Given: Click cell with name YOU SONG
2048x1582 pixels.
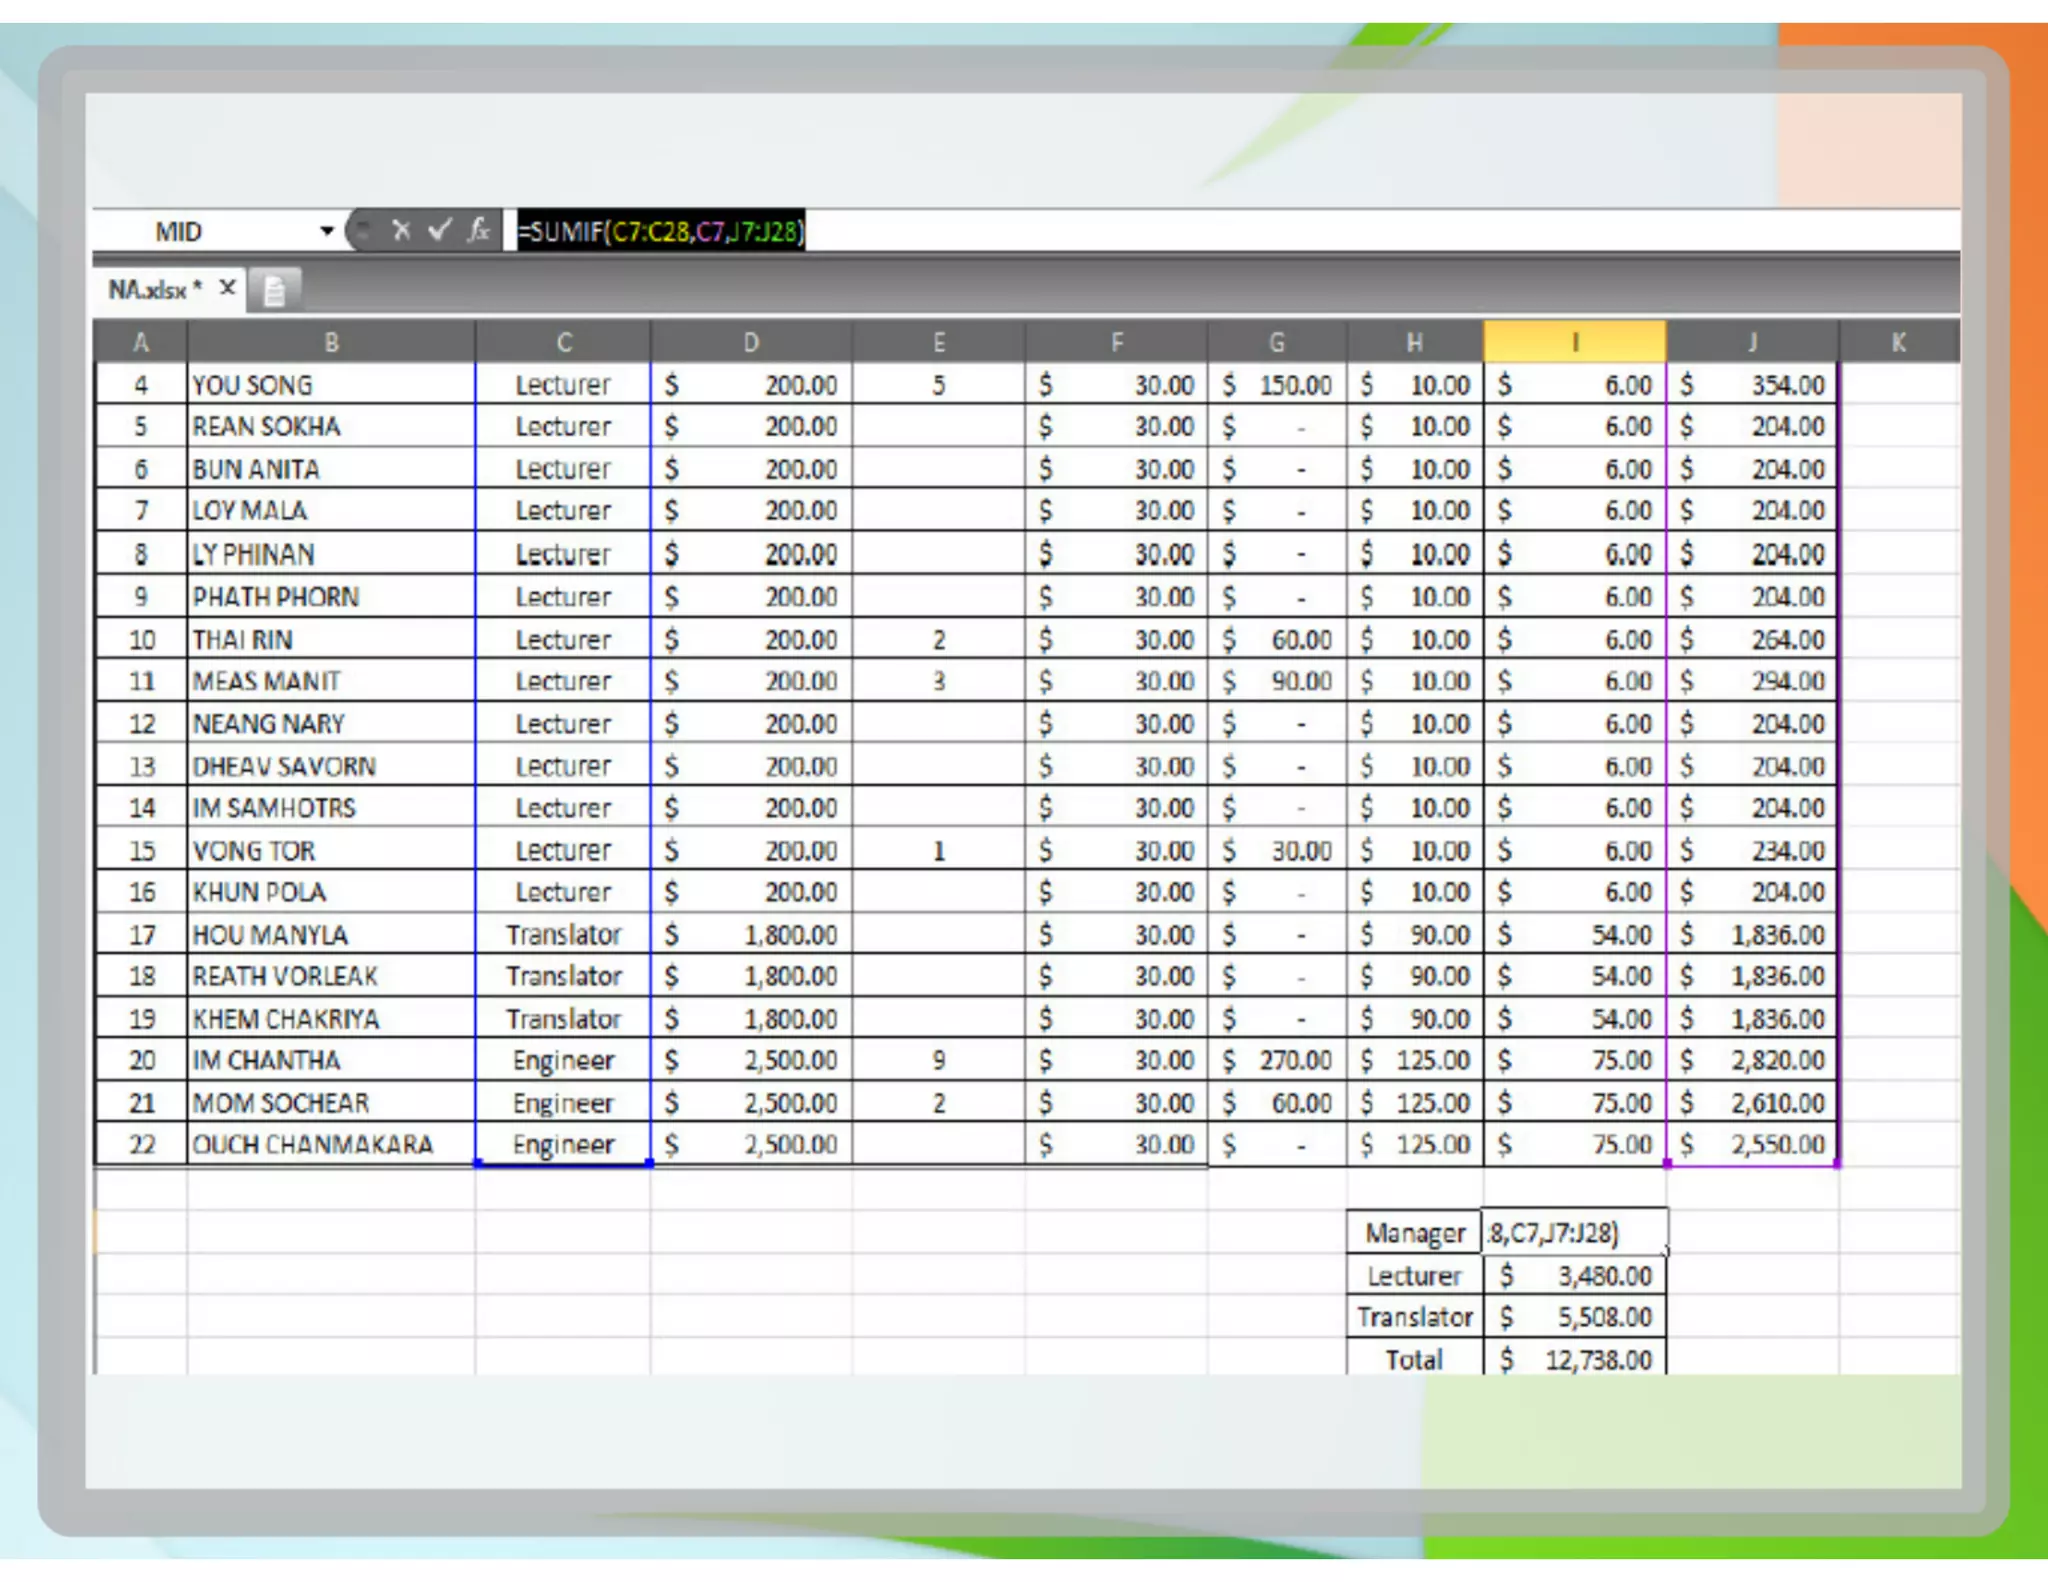Looking at the screenshot, I should [x=331, y=385].
